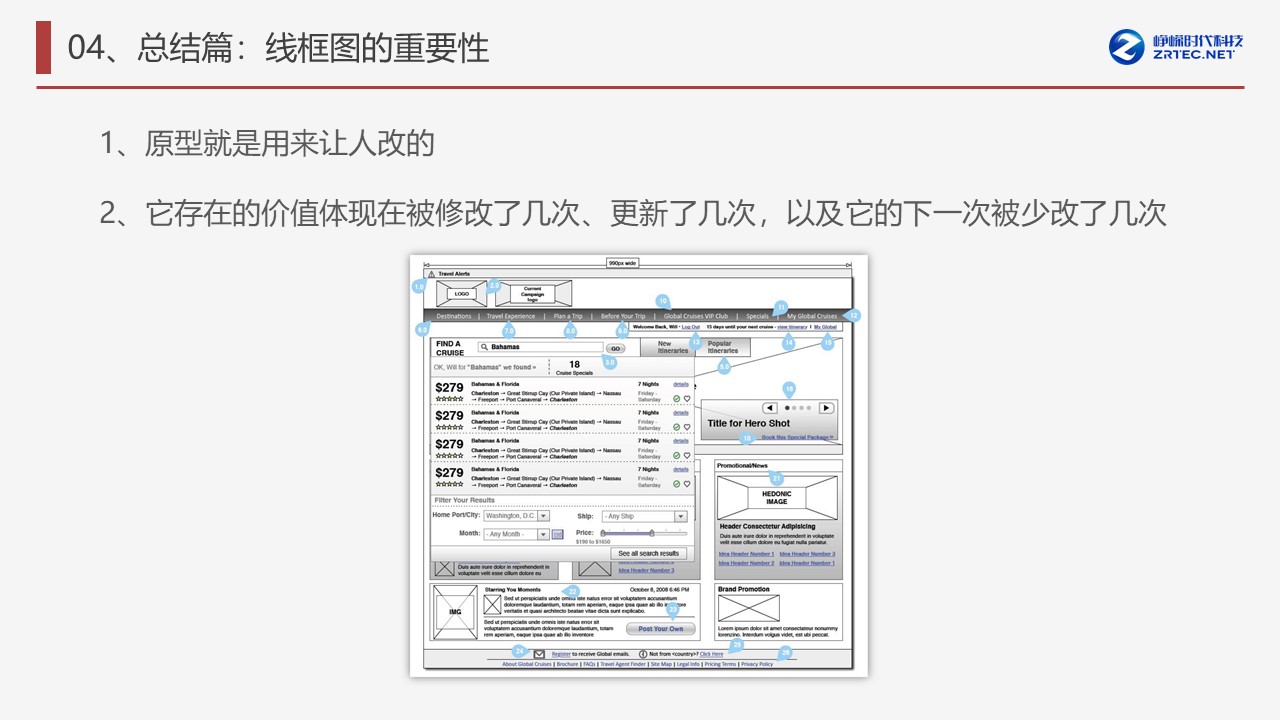Select the first hero carousel dot
Screen dimensions: 1280x720
tap(787, 407)
